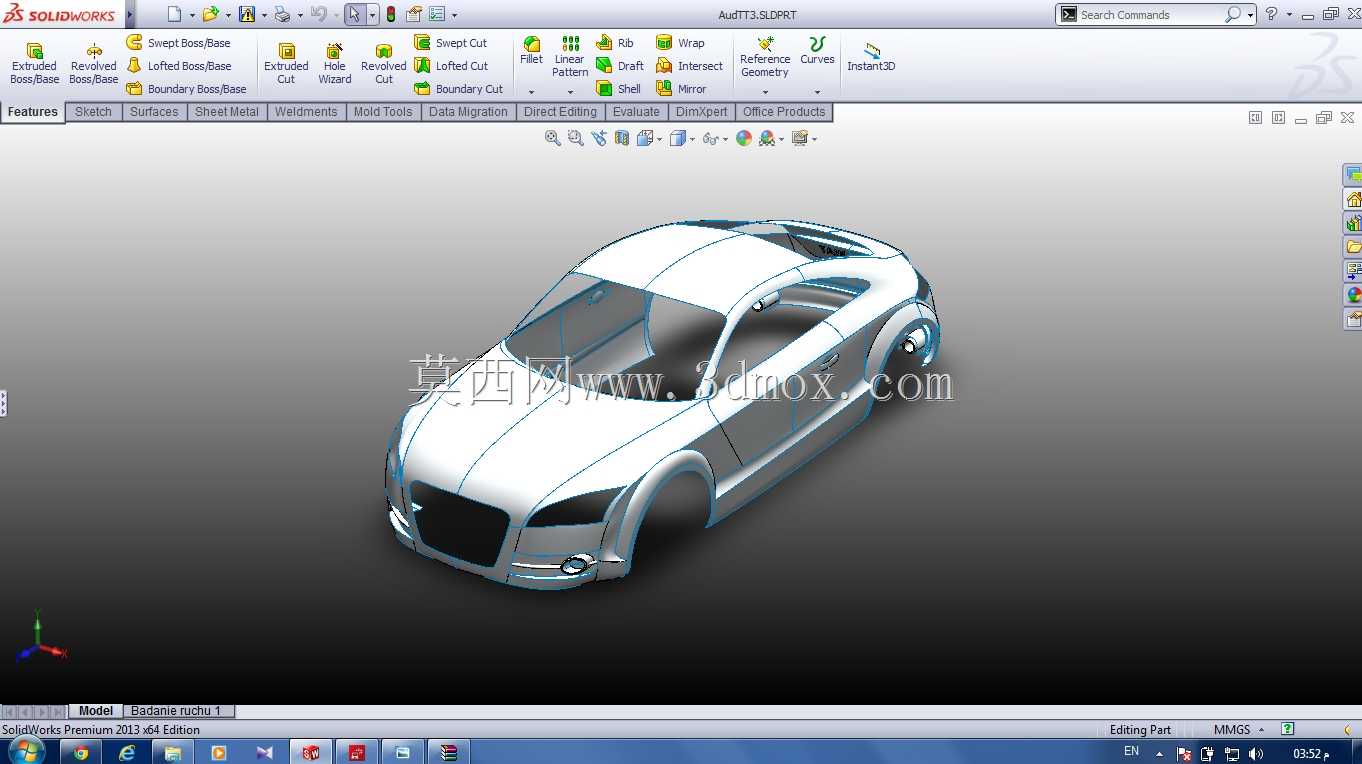
Task: Choose the Lofted Boss/Base feature
Action: coord(179,66)
